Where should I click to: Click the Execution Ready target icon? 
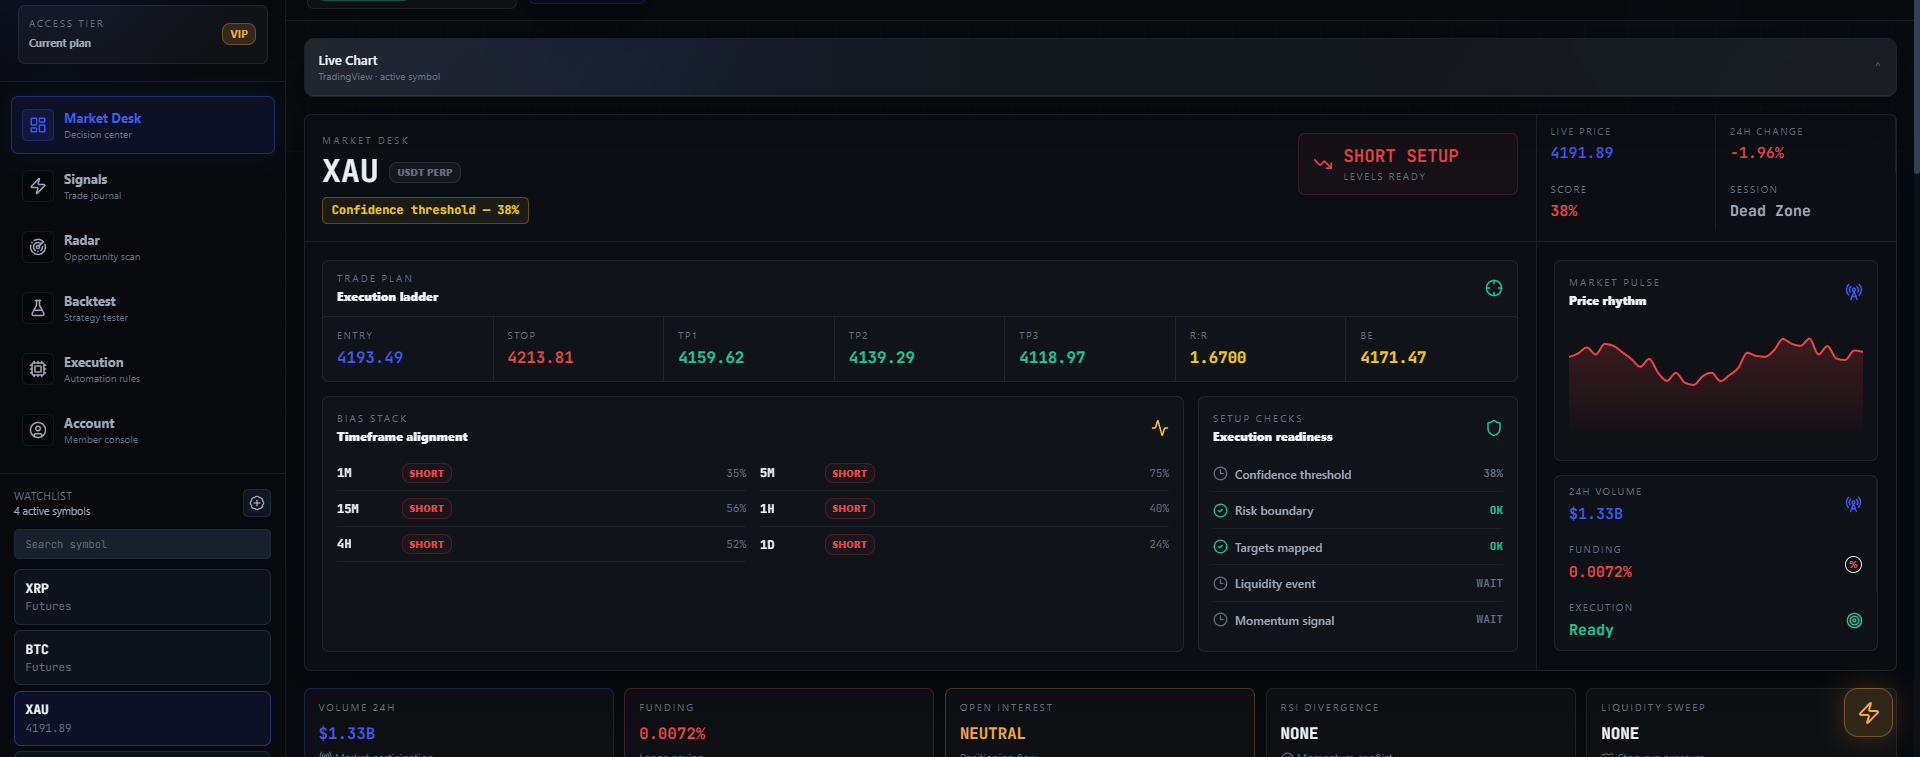[x=1854, y=621]
